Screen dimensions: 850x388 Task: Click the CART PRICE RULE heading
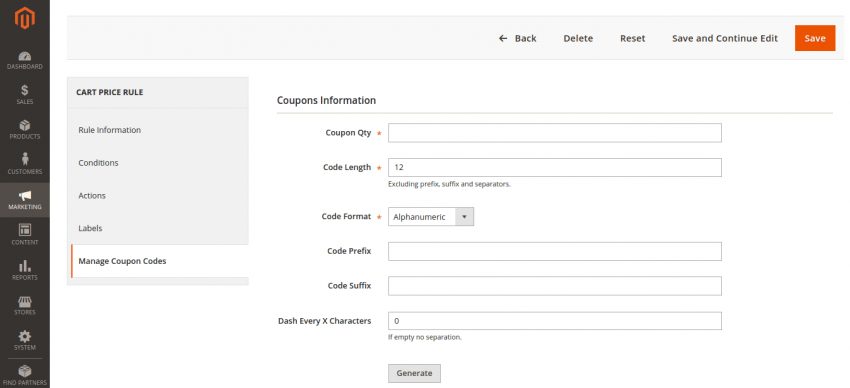110,92
